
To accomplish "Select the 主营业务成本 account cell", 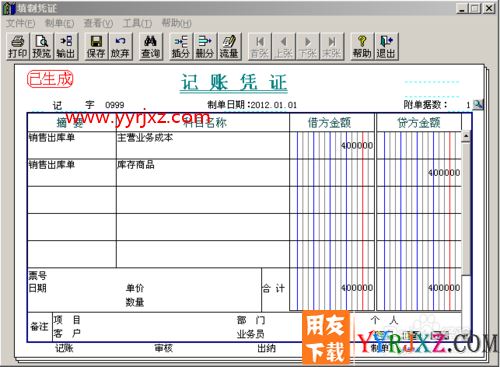I will pos(203,145).
